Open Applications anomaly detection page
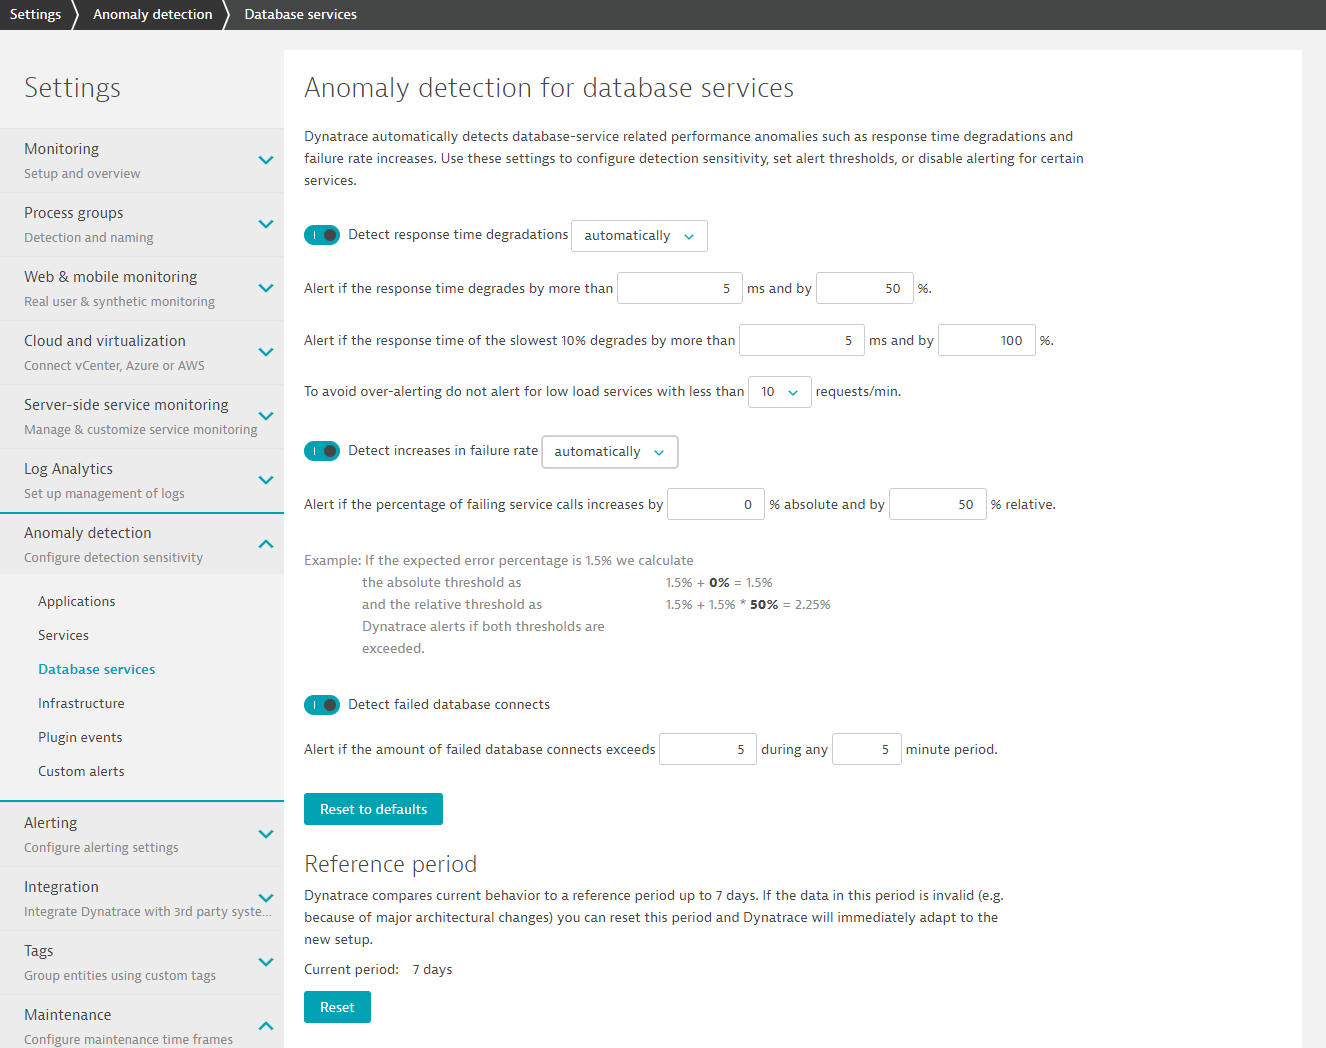The height and width of the screenshot is (1048, 1326). (77, 601)
